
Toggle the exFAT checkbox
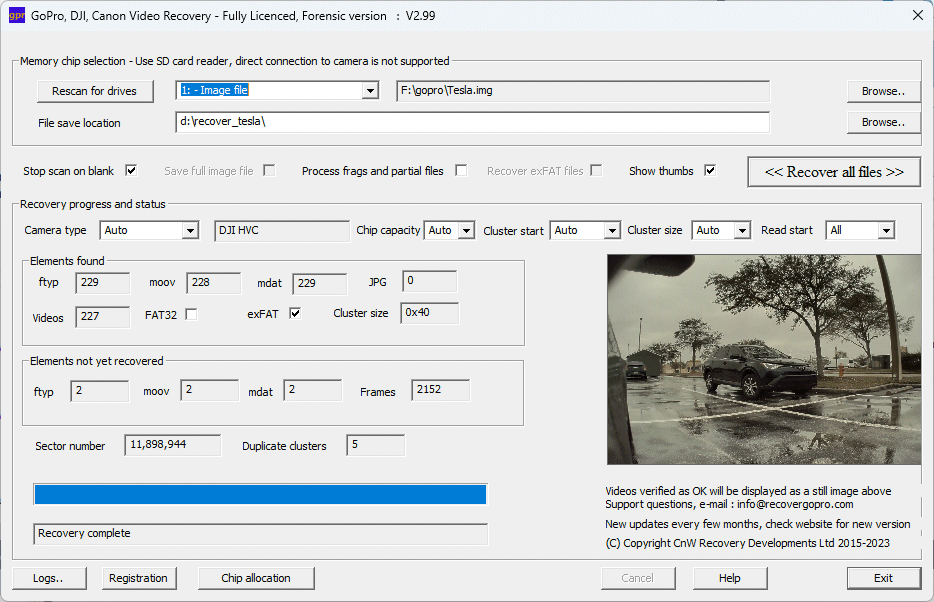295,314
